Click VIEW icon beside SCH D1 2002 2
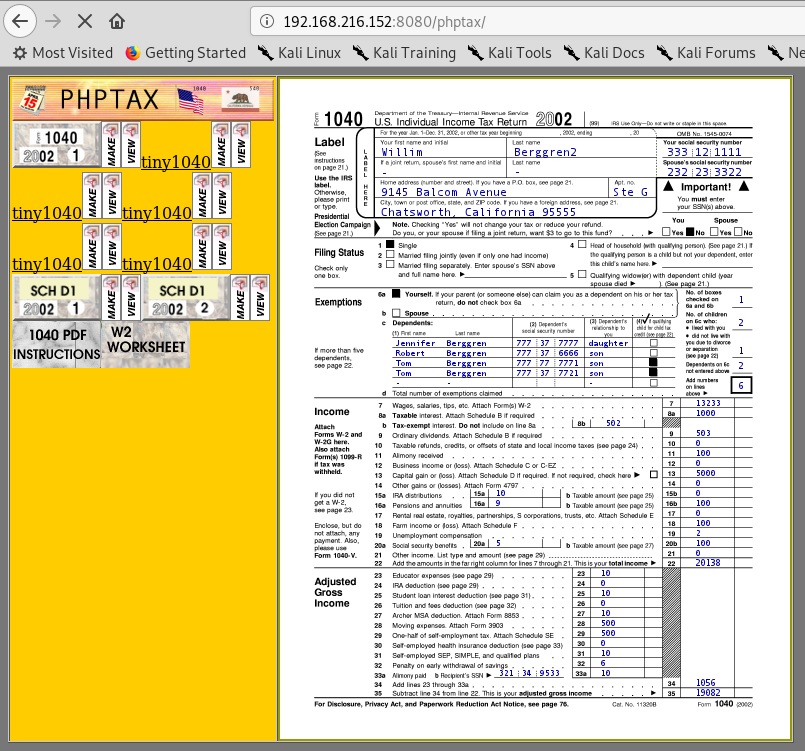 click(x=260, y=298)
